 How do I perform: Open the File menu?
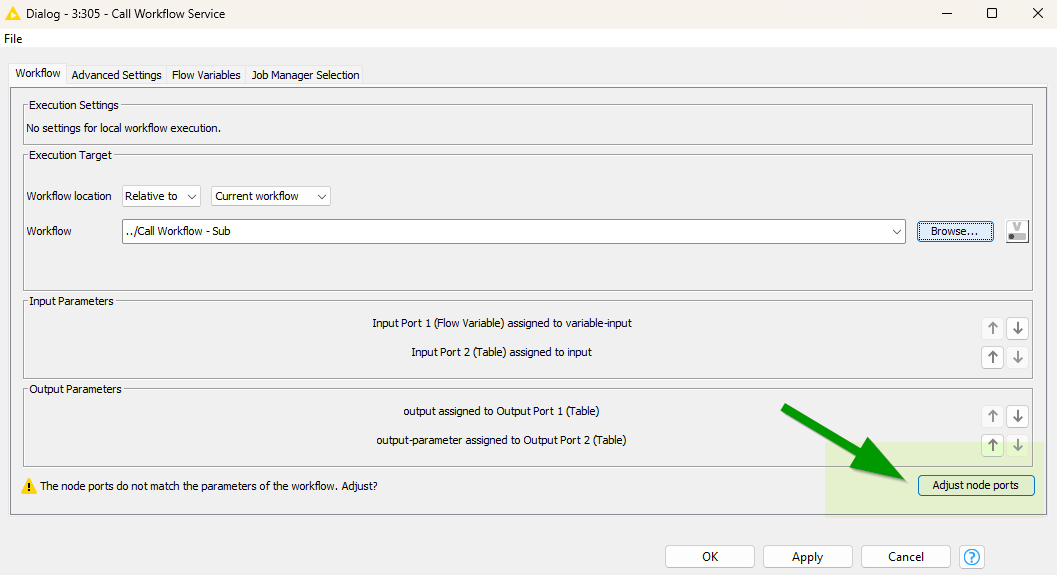pyautogui.click(x=13, y=38)
